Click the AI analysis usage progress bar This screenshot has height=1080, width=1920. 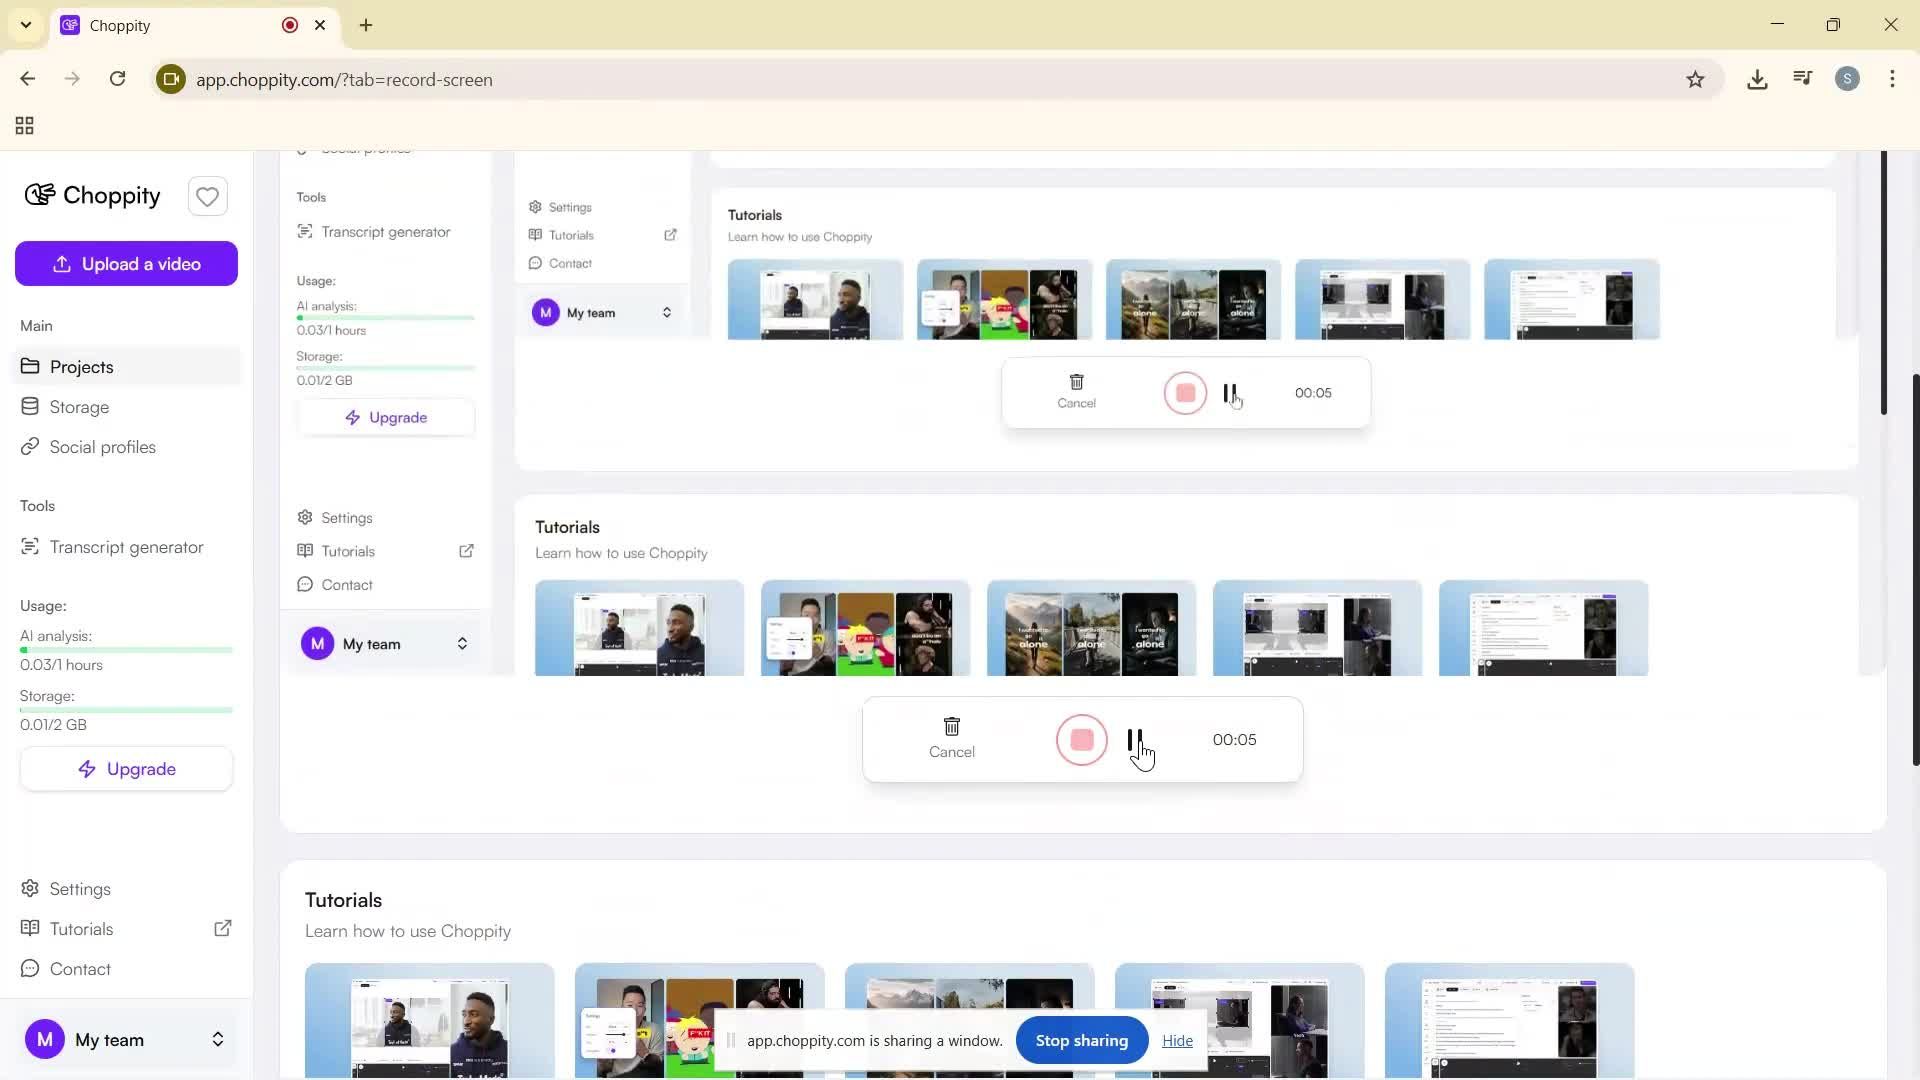[x=126, y=649]
